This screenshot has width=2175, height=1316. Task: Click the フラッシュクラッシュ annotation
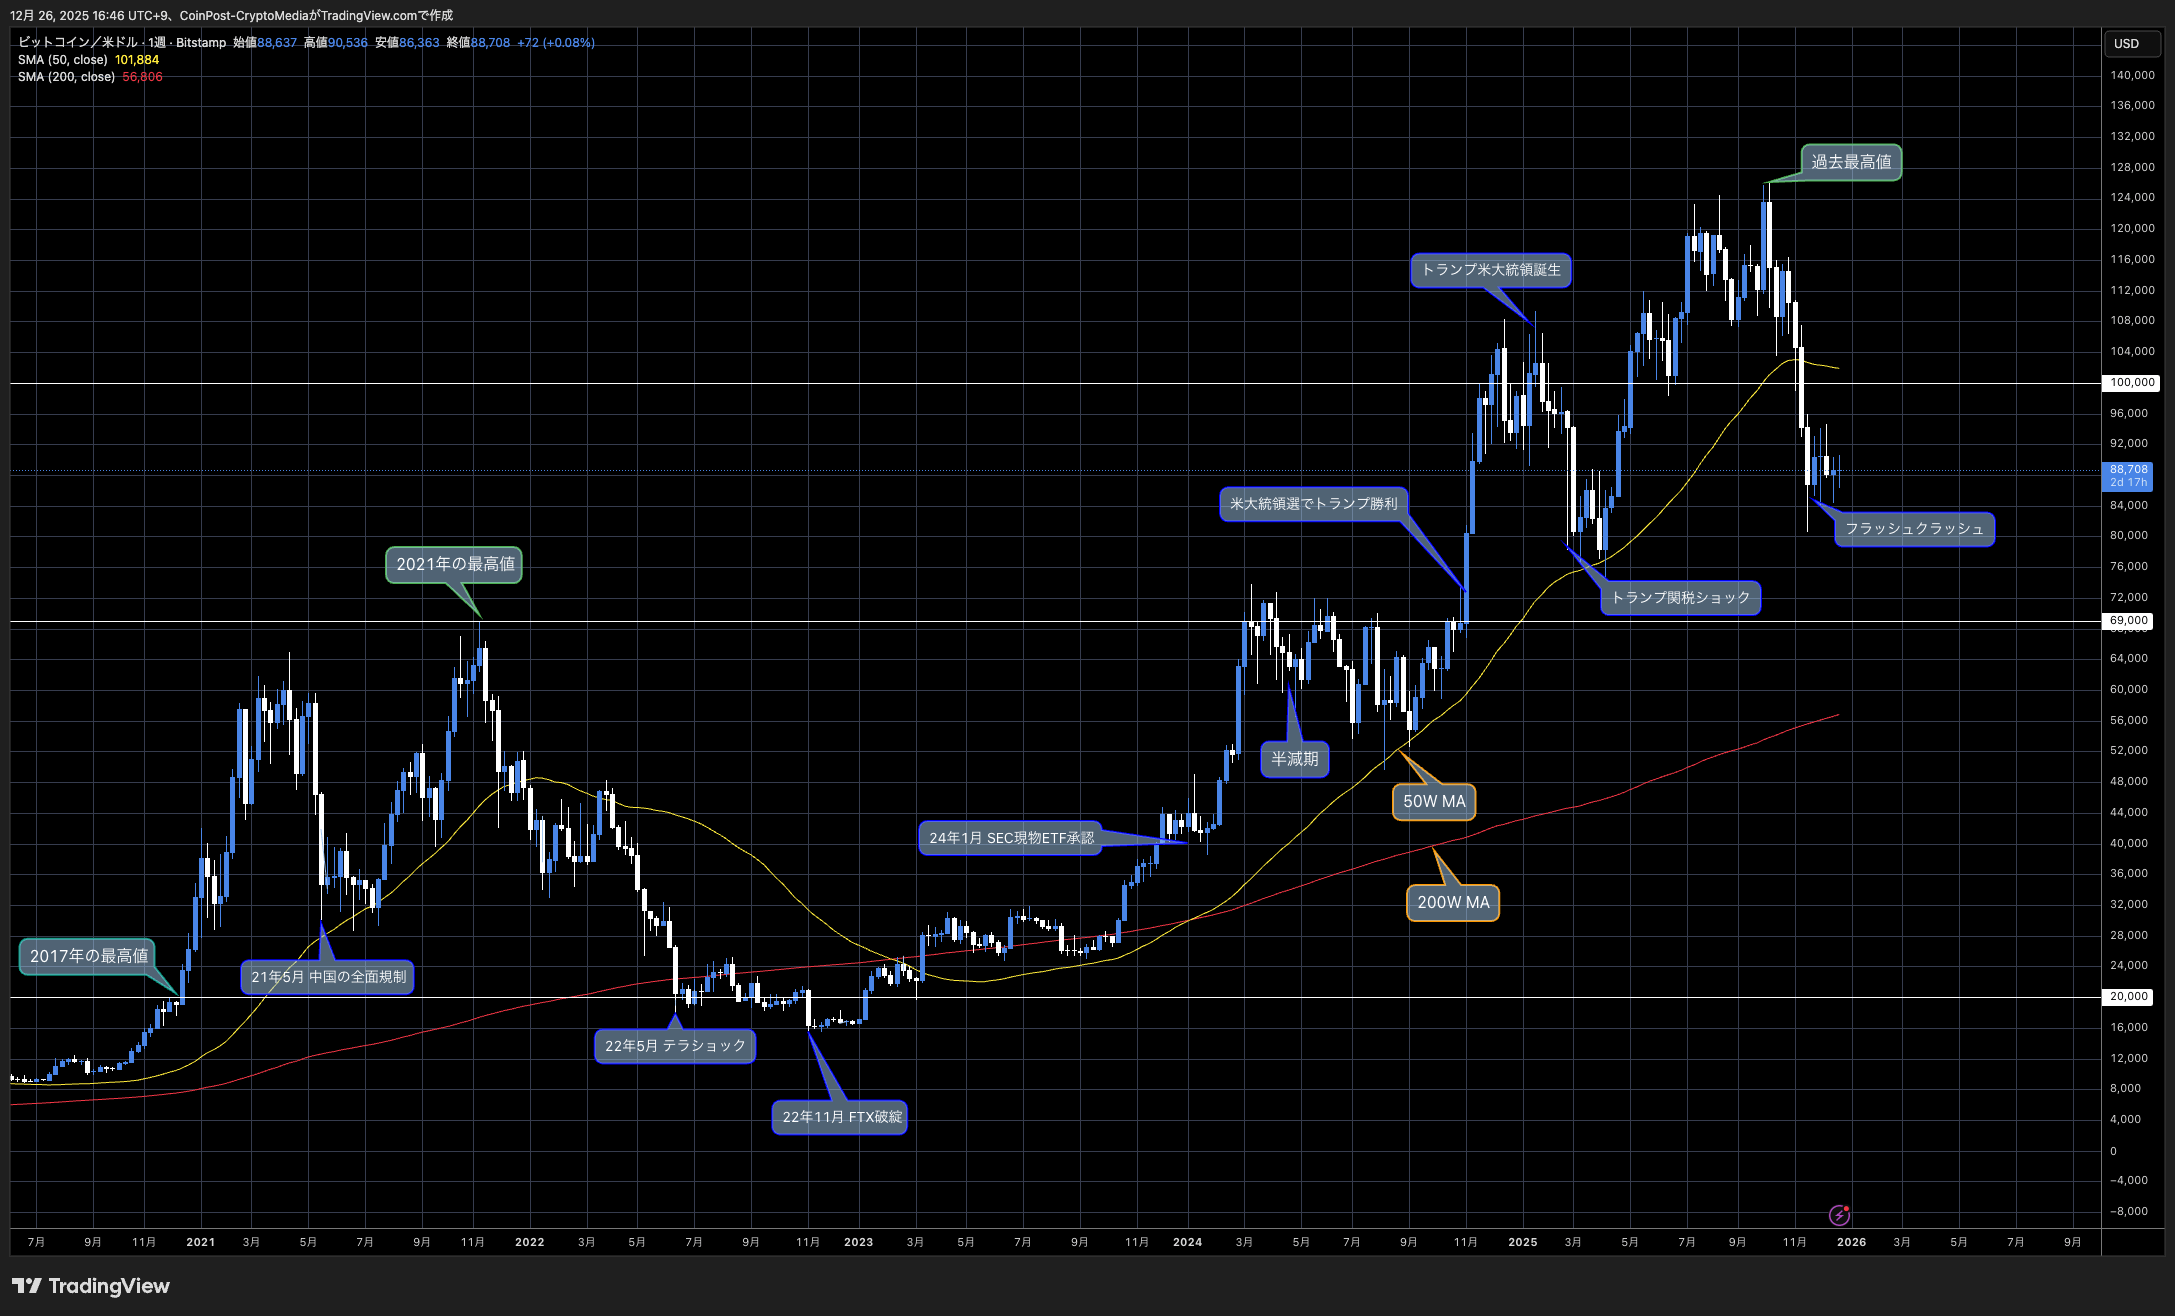click(1913, 528)
